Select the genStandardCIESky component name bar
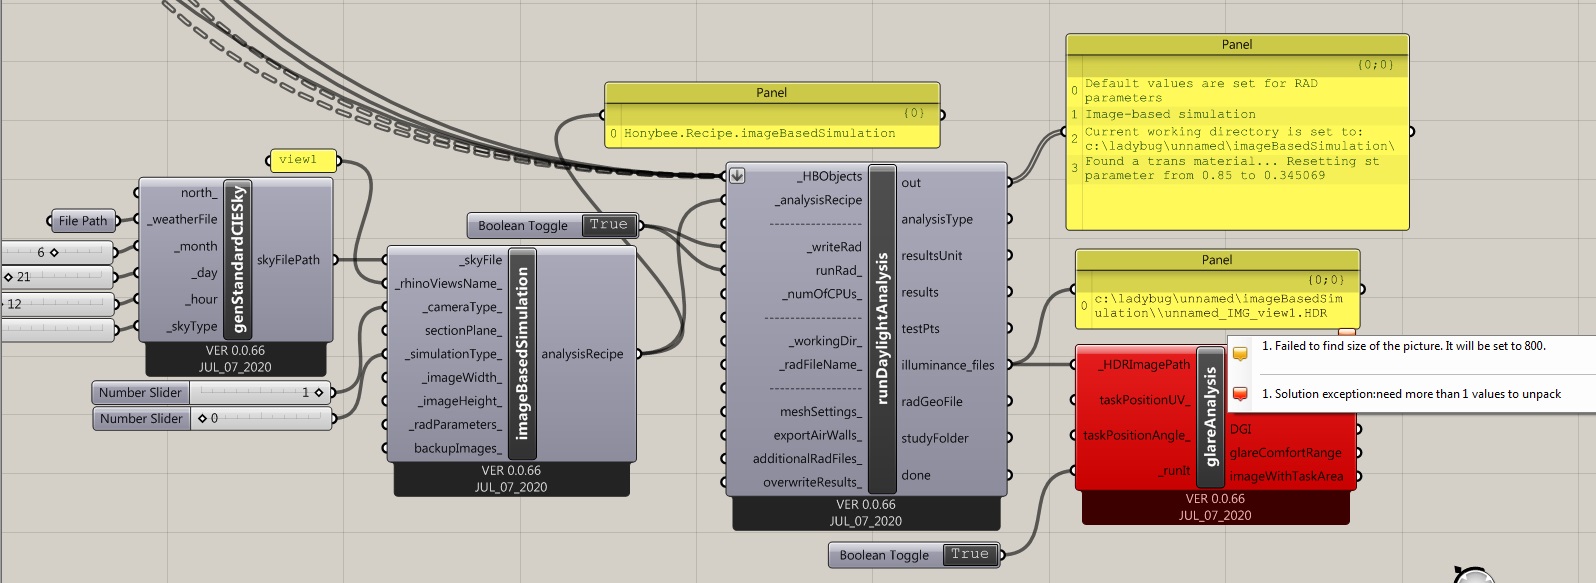Screen dimensions: 1596x583 pos(239,261)
